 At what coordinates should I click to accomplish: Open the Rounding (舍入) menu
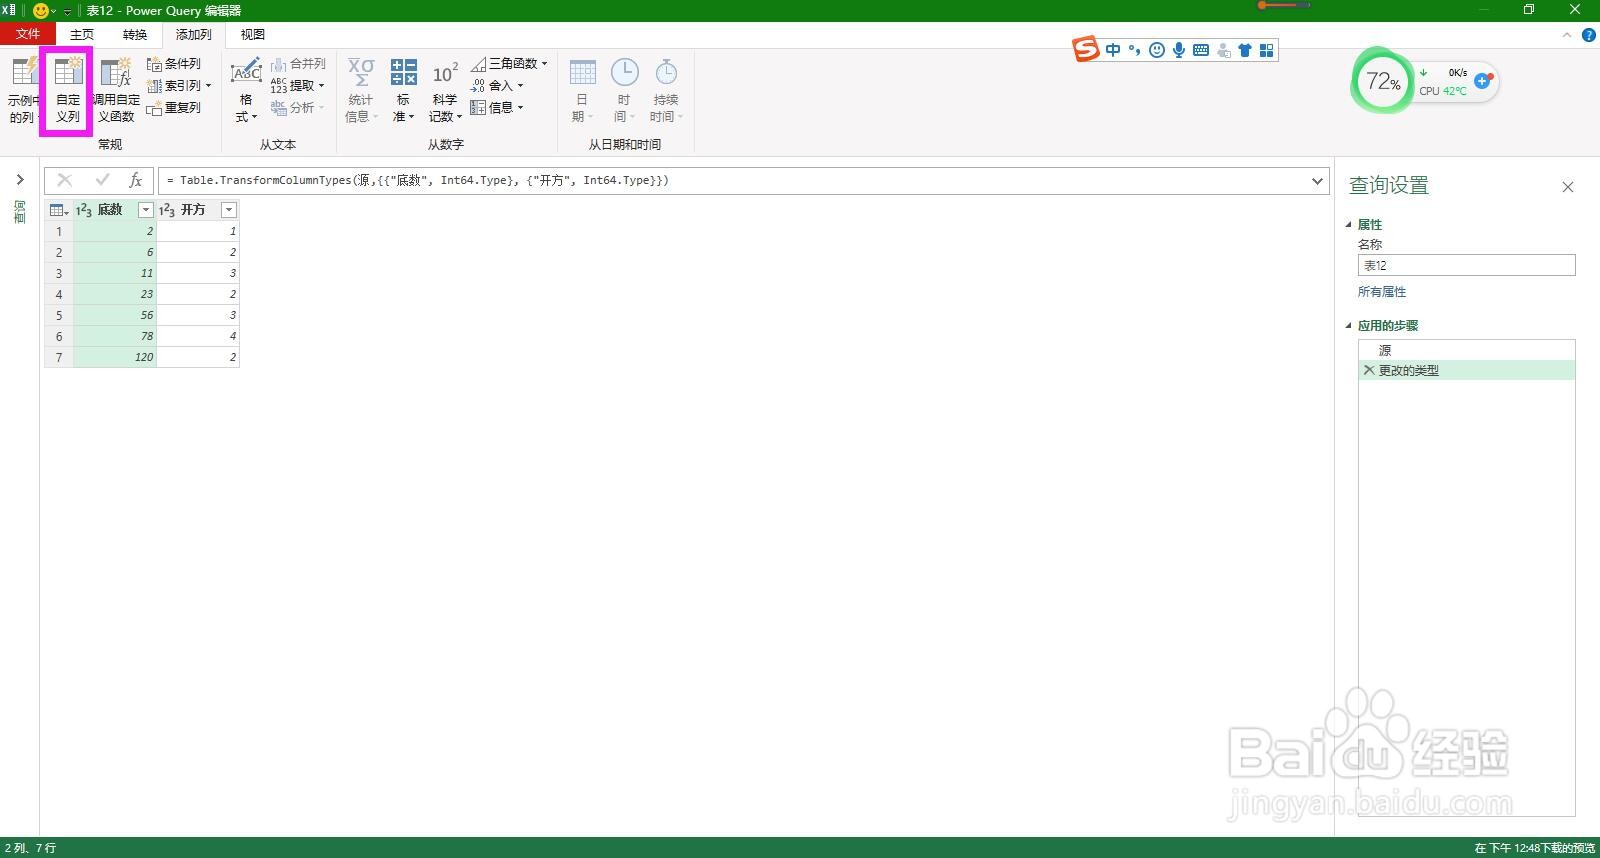pyautogui.click(x=497, y=86)
